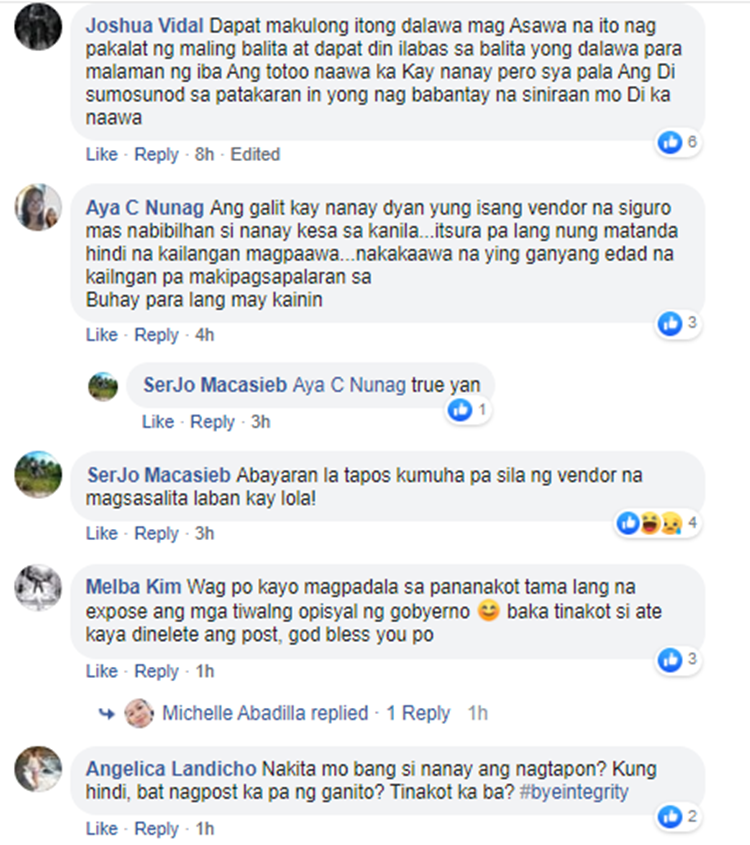Screen dimensions: 750x845
Task: Open Angelica Landicho's profile picture
Action: [x=38, y=770]
